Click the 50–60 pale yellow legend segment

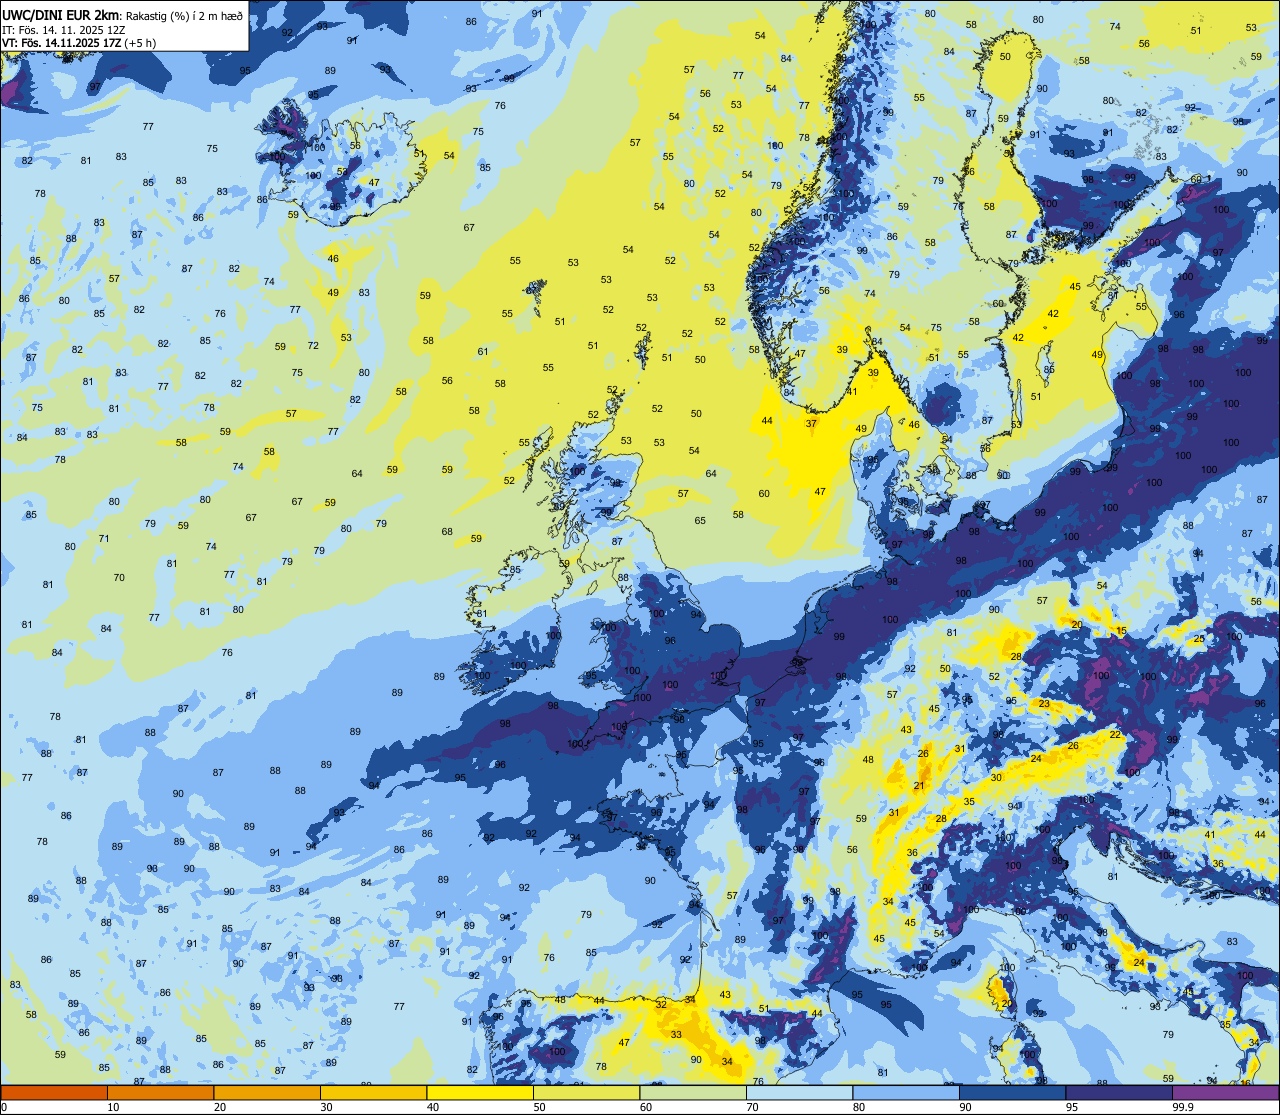tap(586, 1092)
